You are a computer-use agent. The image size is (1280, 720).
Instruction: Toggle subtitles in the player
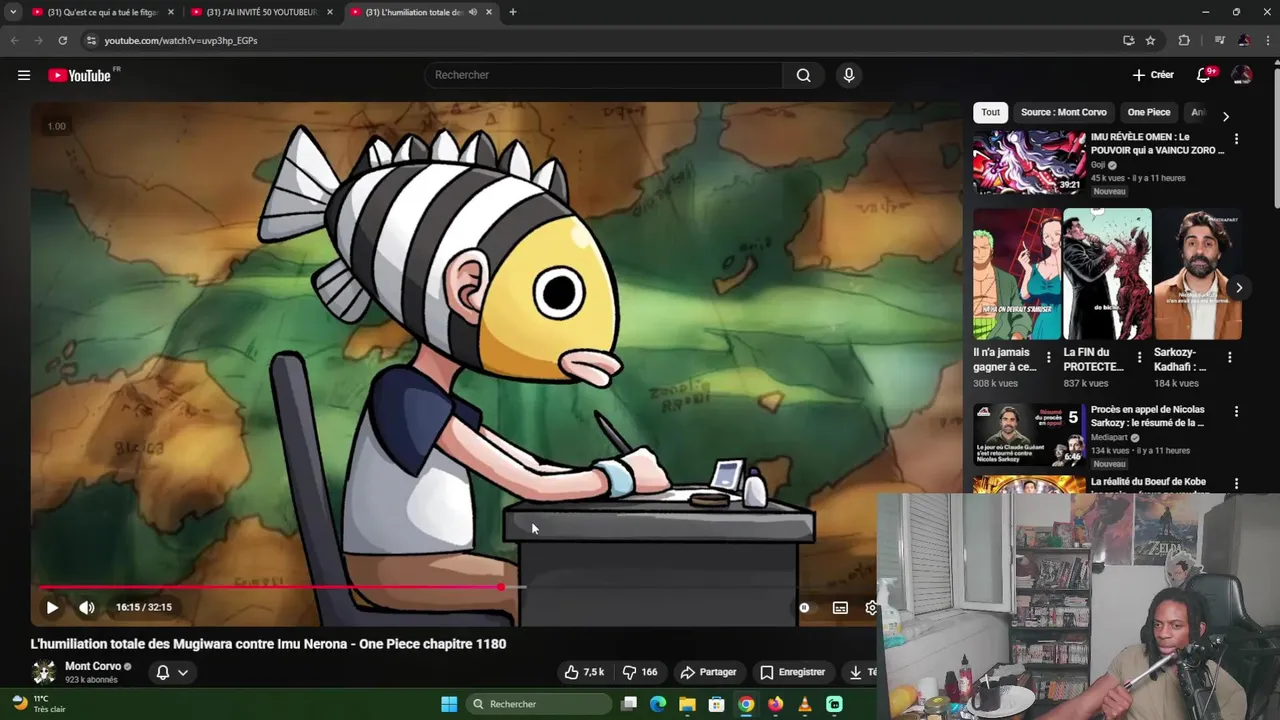(840, 607)
